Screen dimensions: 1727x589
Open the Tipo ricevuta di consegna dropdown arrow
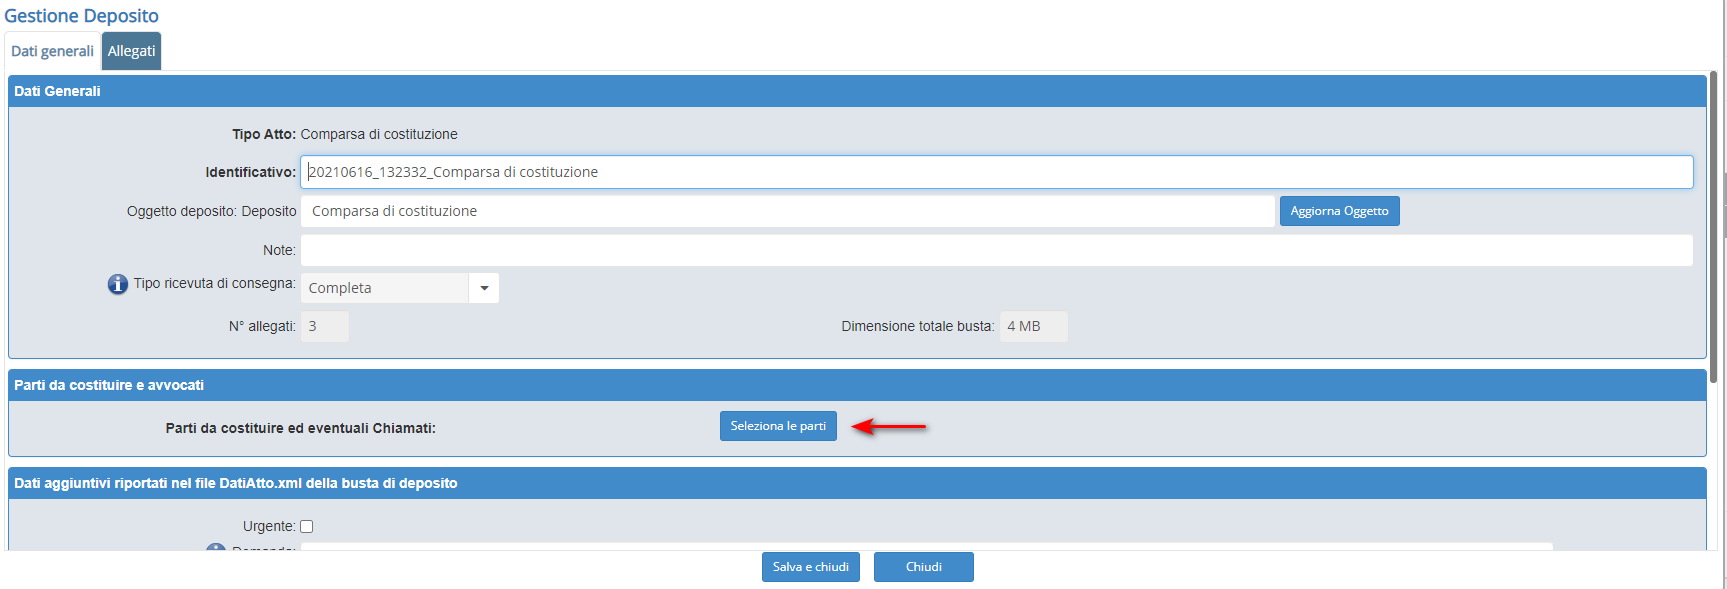coord(484,288)
